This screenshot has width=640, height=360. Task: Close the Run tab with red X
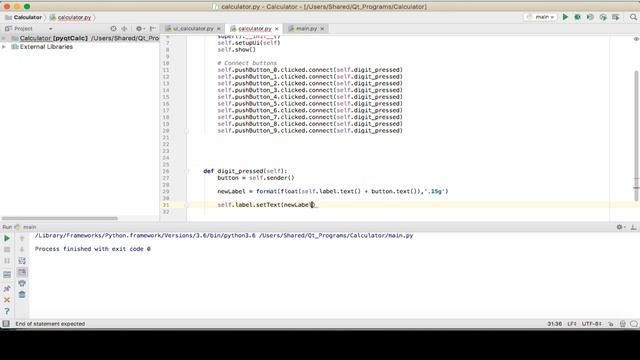pyautogui.click(x=7, y=300)
